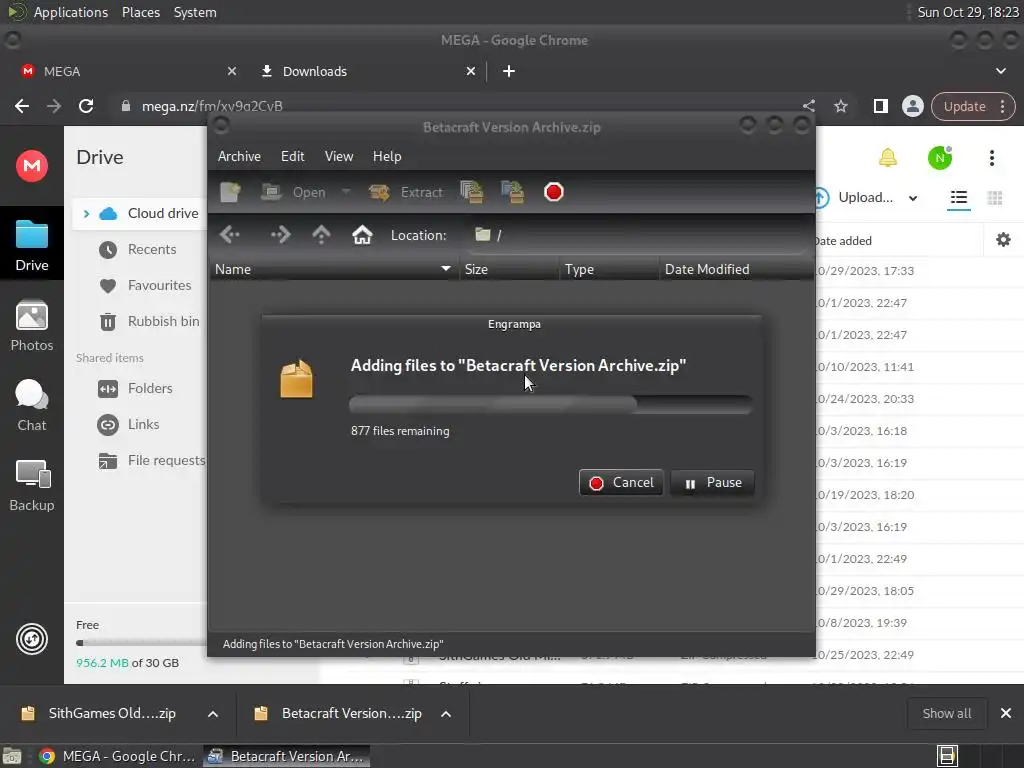
Task: Click the red Stop icon in toolbar
Action: 554,192
